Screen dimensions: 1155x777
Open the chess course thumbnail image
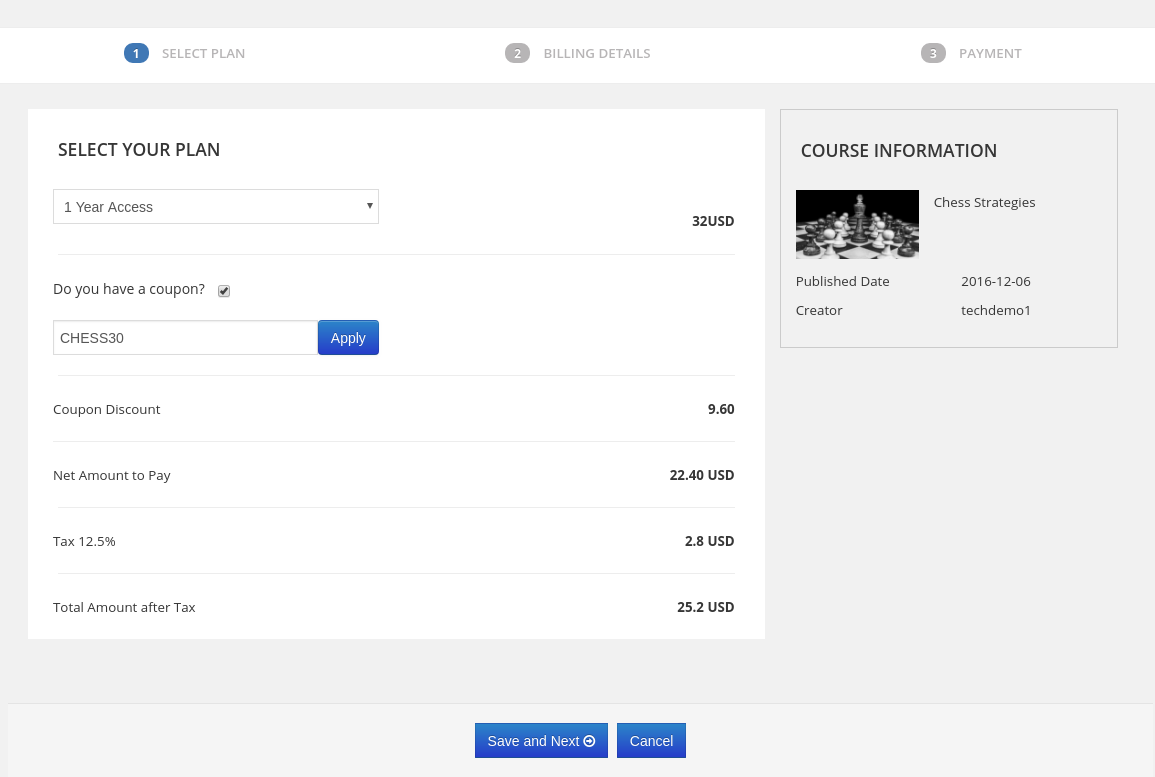pos(857,224)
